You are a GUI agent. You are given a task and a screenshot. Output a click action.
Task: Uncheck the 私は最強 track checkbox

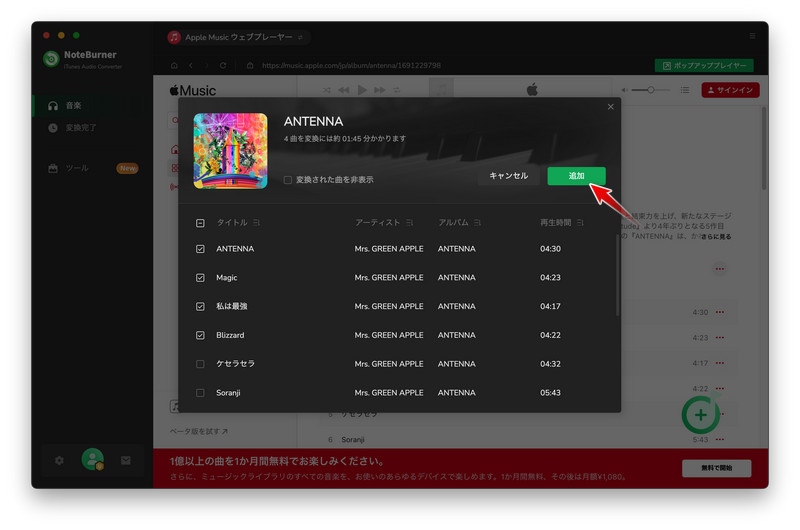(x=200, y=306)
